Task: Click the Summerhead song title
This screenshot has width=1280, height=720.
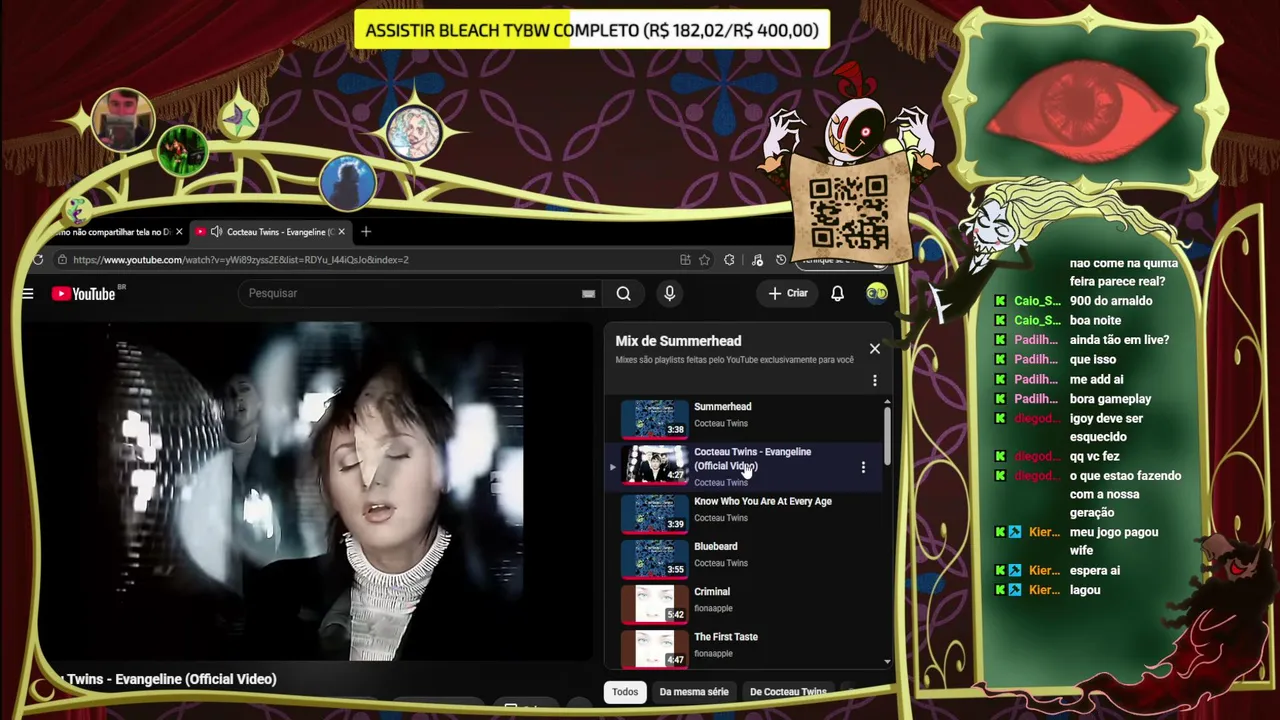Action: click(x=722, y=407)
